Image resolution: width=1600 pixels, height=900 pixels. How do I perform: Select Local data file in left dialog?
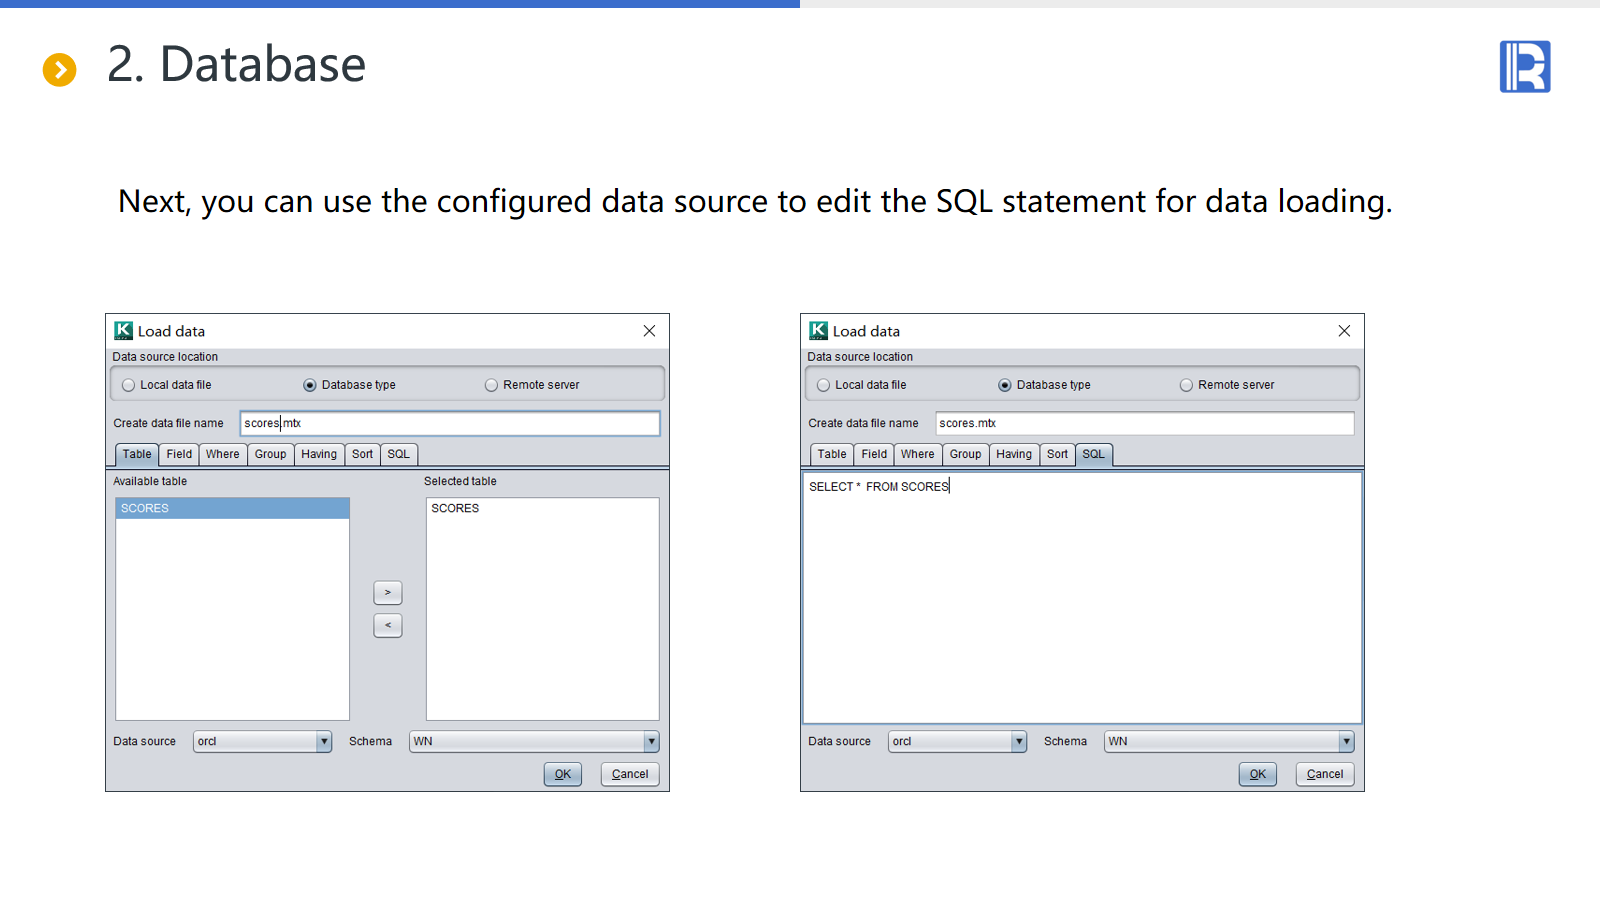coord(129,385)
